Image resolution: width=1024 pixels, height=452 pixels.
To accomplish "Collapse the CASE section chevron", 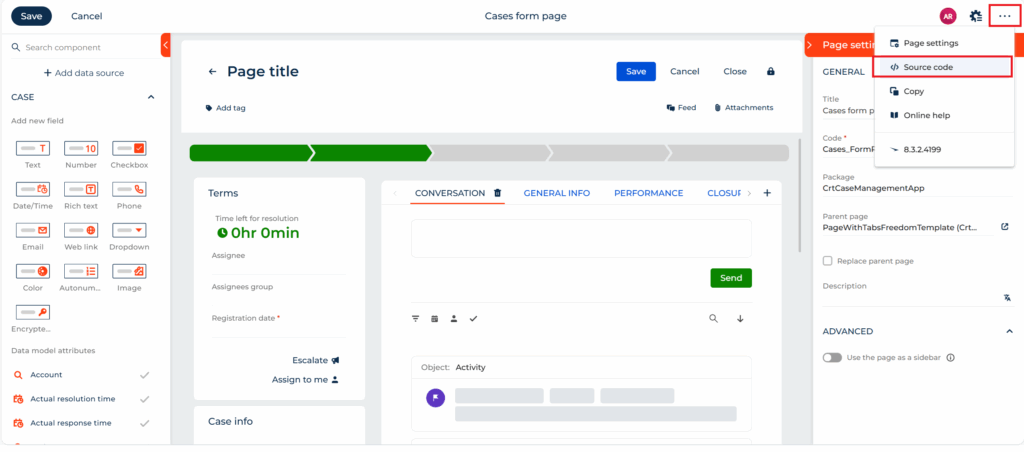I will (151, 97).
